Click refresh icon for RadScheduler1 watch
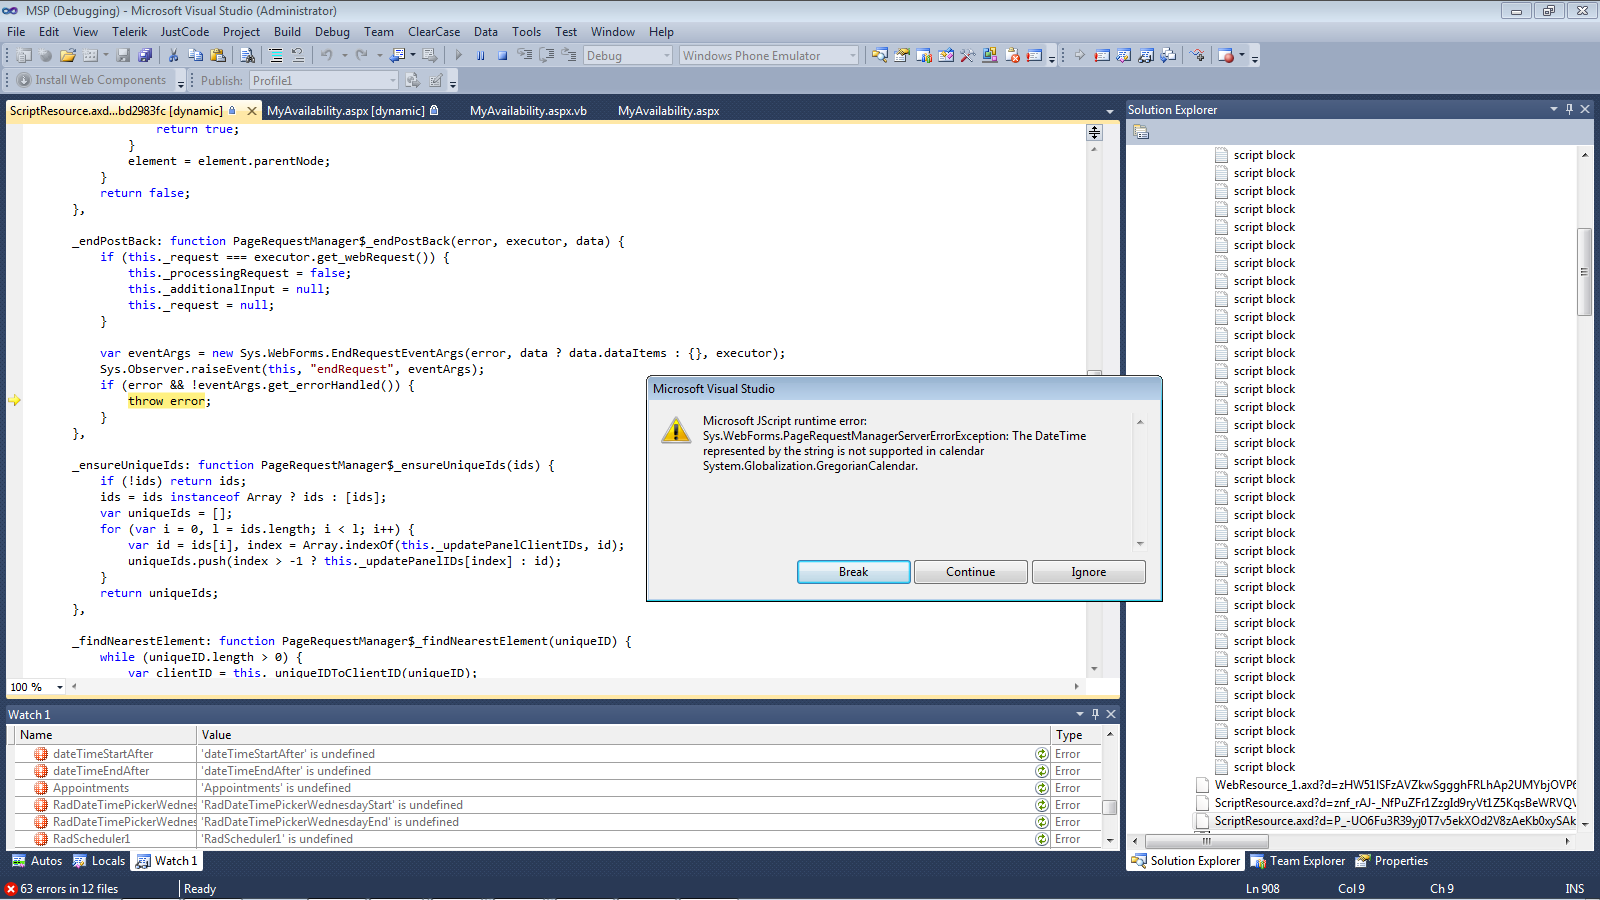Screen dimensions: 1600x900 click(x=1042, y=839)
